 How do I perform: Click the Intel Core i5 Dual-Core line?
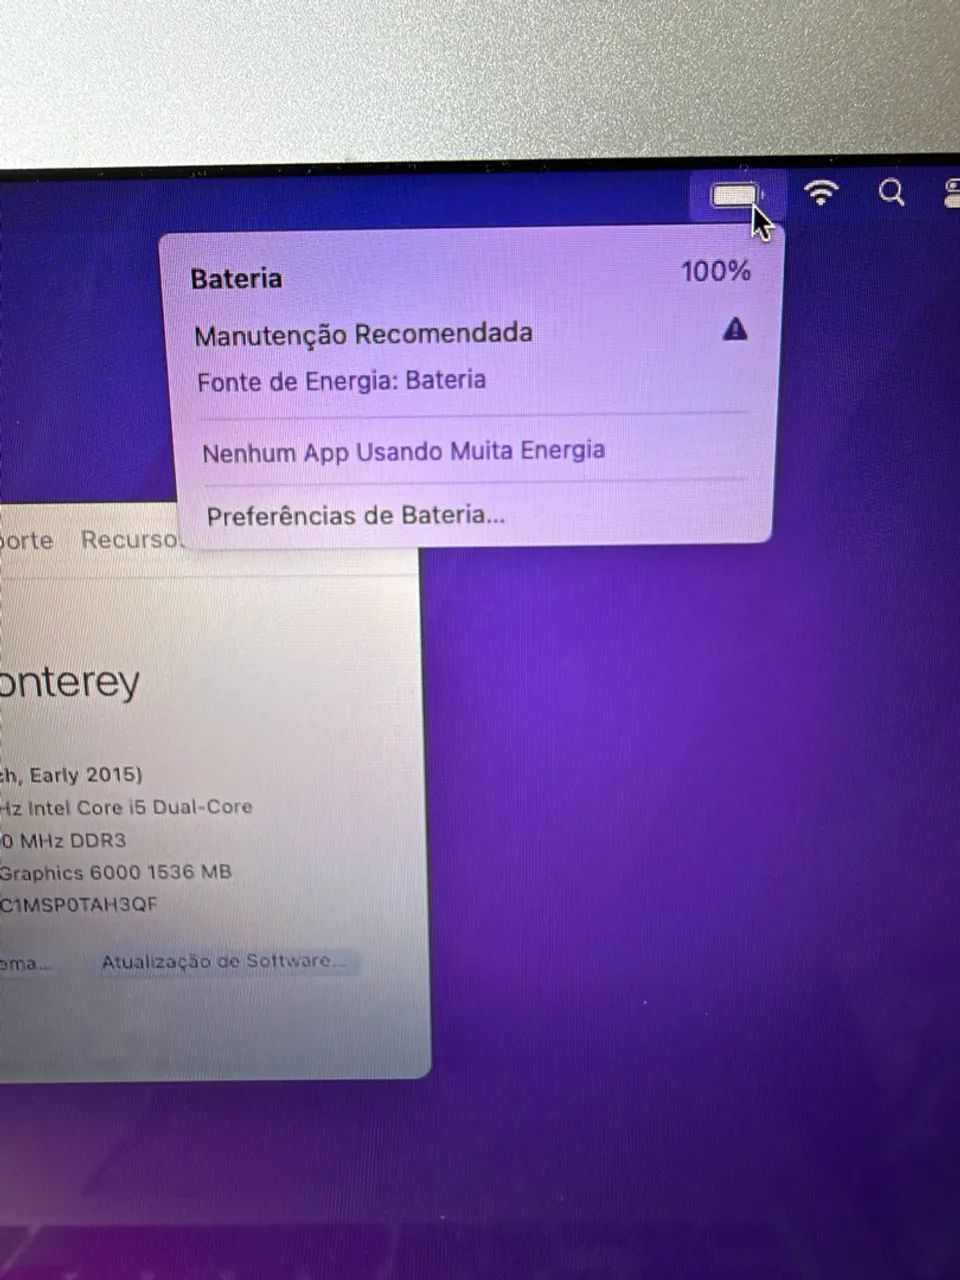tap(126, 807)
